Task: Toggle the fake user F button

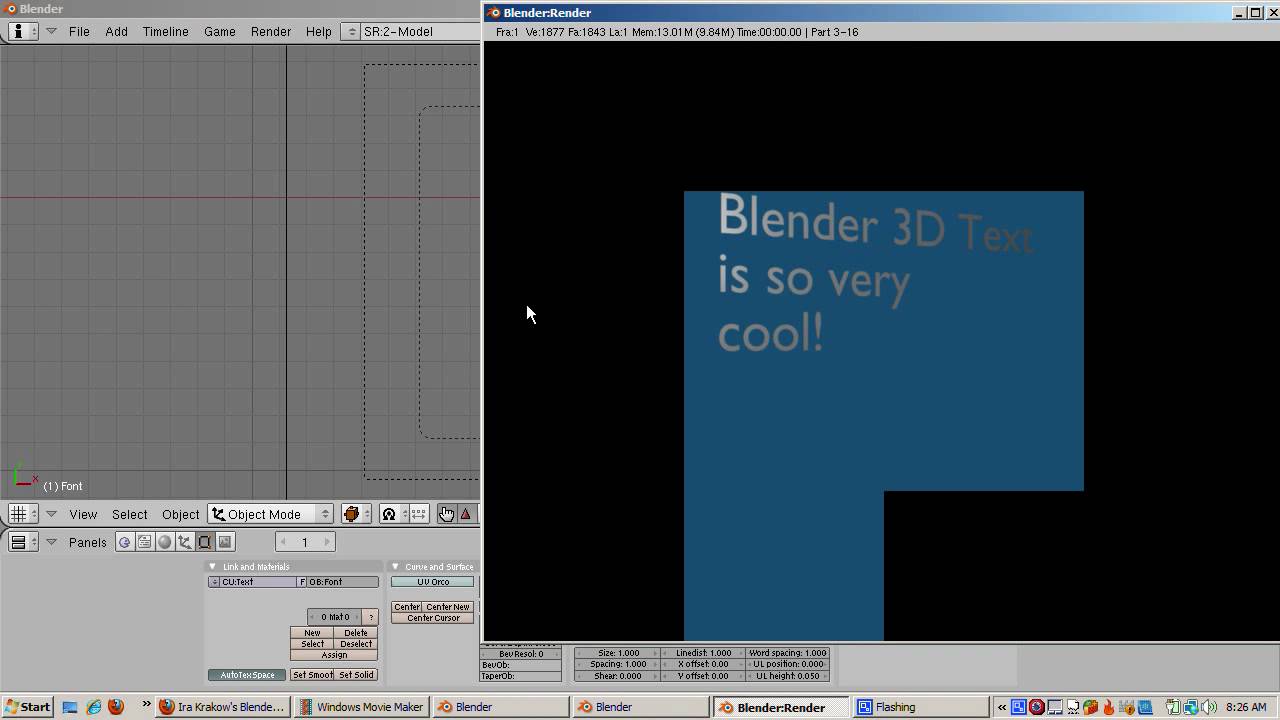Action: [x=302, y=582]
